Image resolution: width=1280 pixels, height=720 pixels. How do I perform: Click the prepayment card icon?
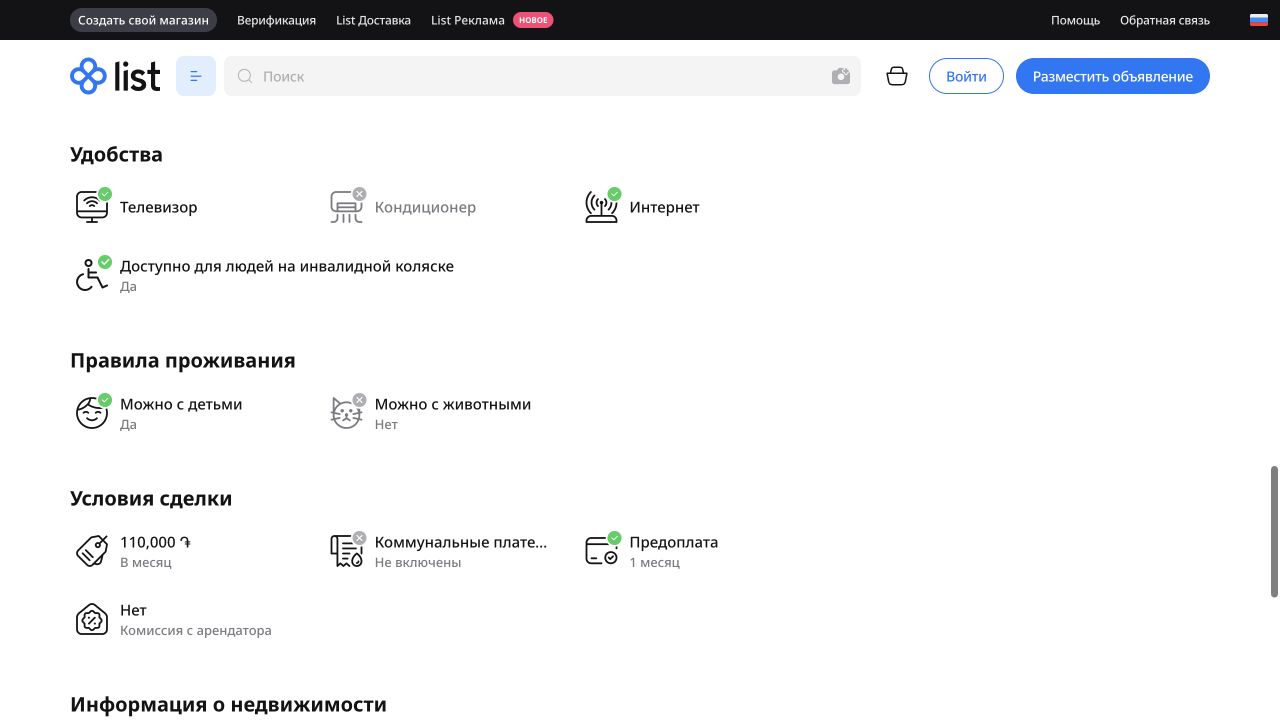tap(602, 550)
